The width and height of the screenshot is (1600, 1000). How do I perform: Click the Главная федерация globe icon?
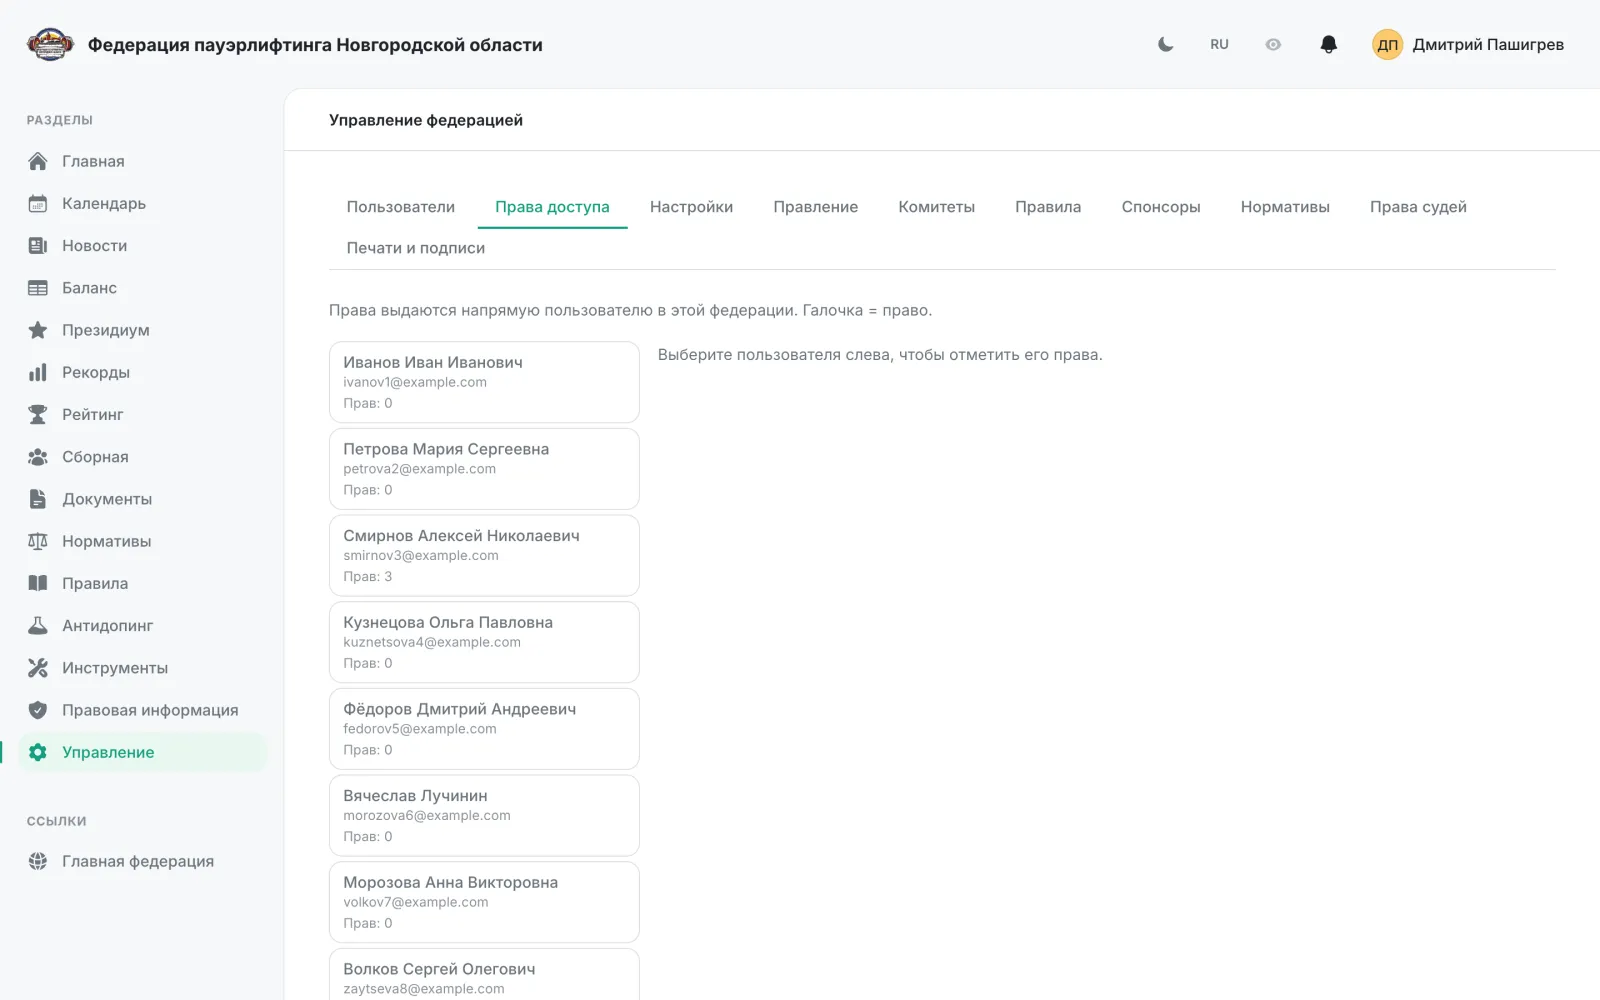pyautogui.click(x=38, y=861)
